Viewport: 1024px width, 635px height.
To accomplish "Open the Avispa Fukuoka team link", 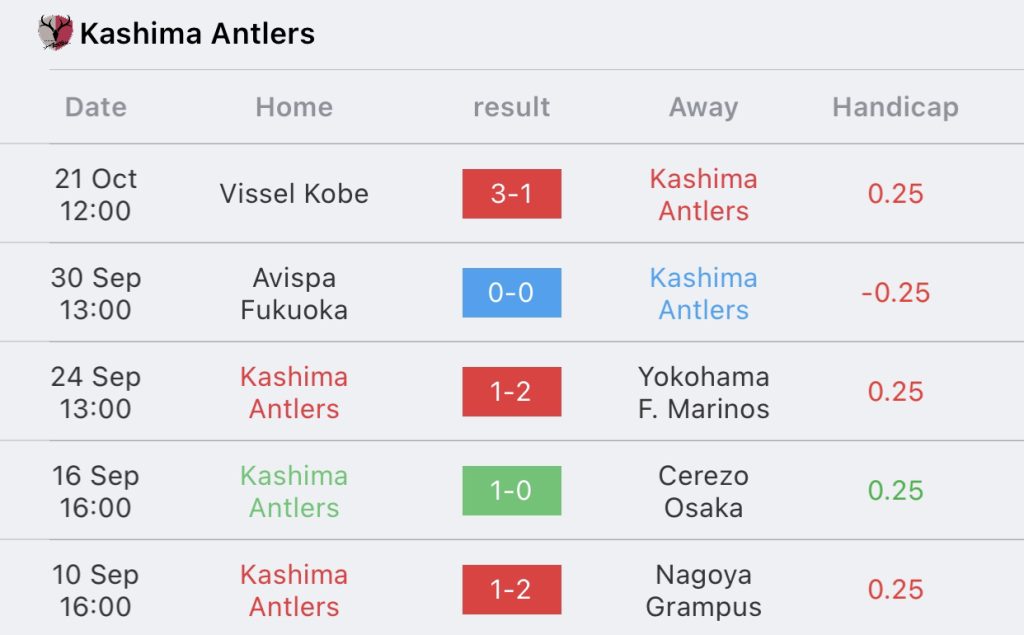I will [294, 293].
